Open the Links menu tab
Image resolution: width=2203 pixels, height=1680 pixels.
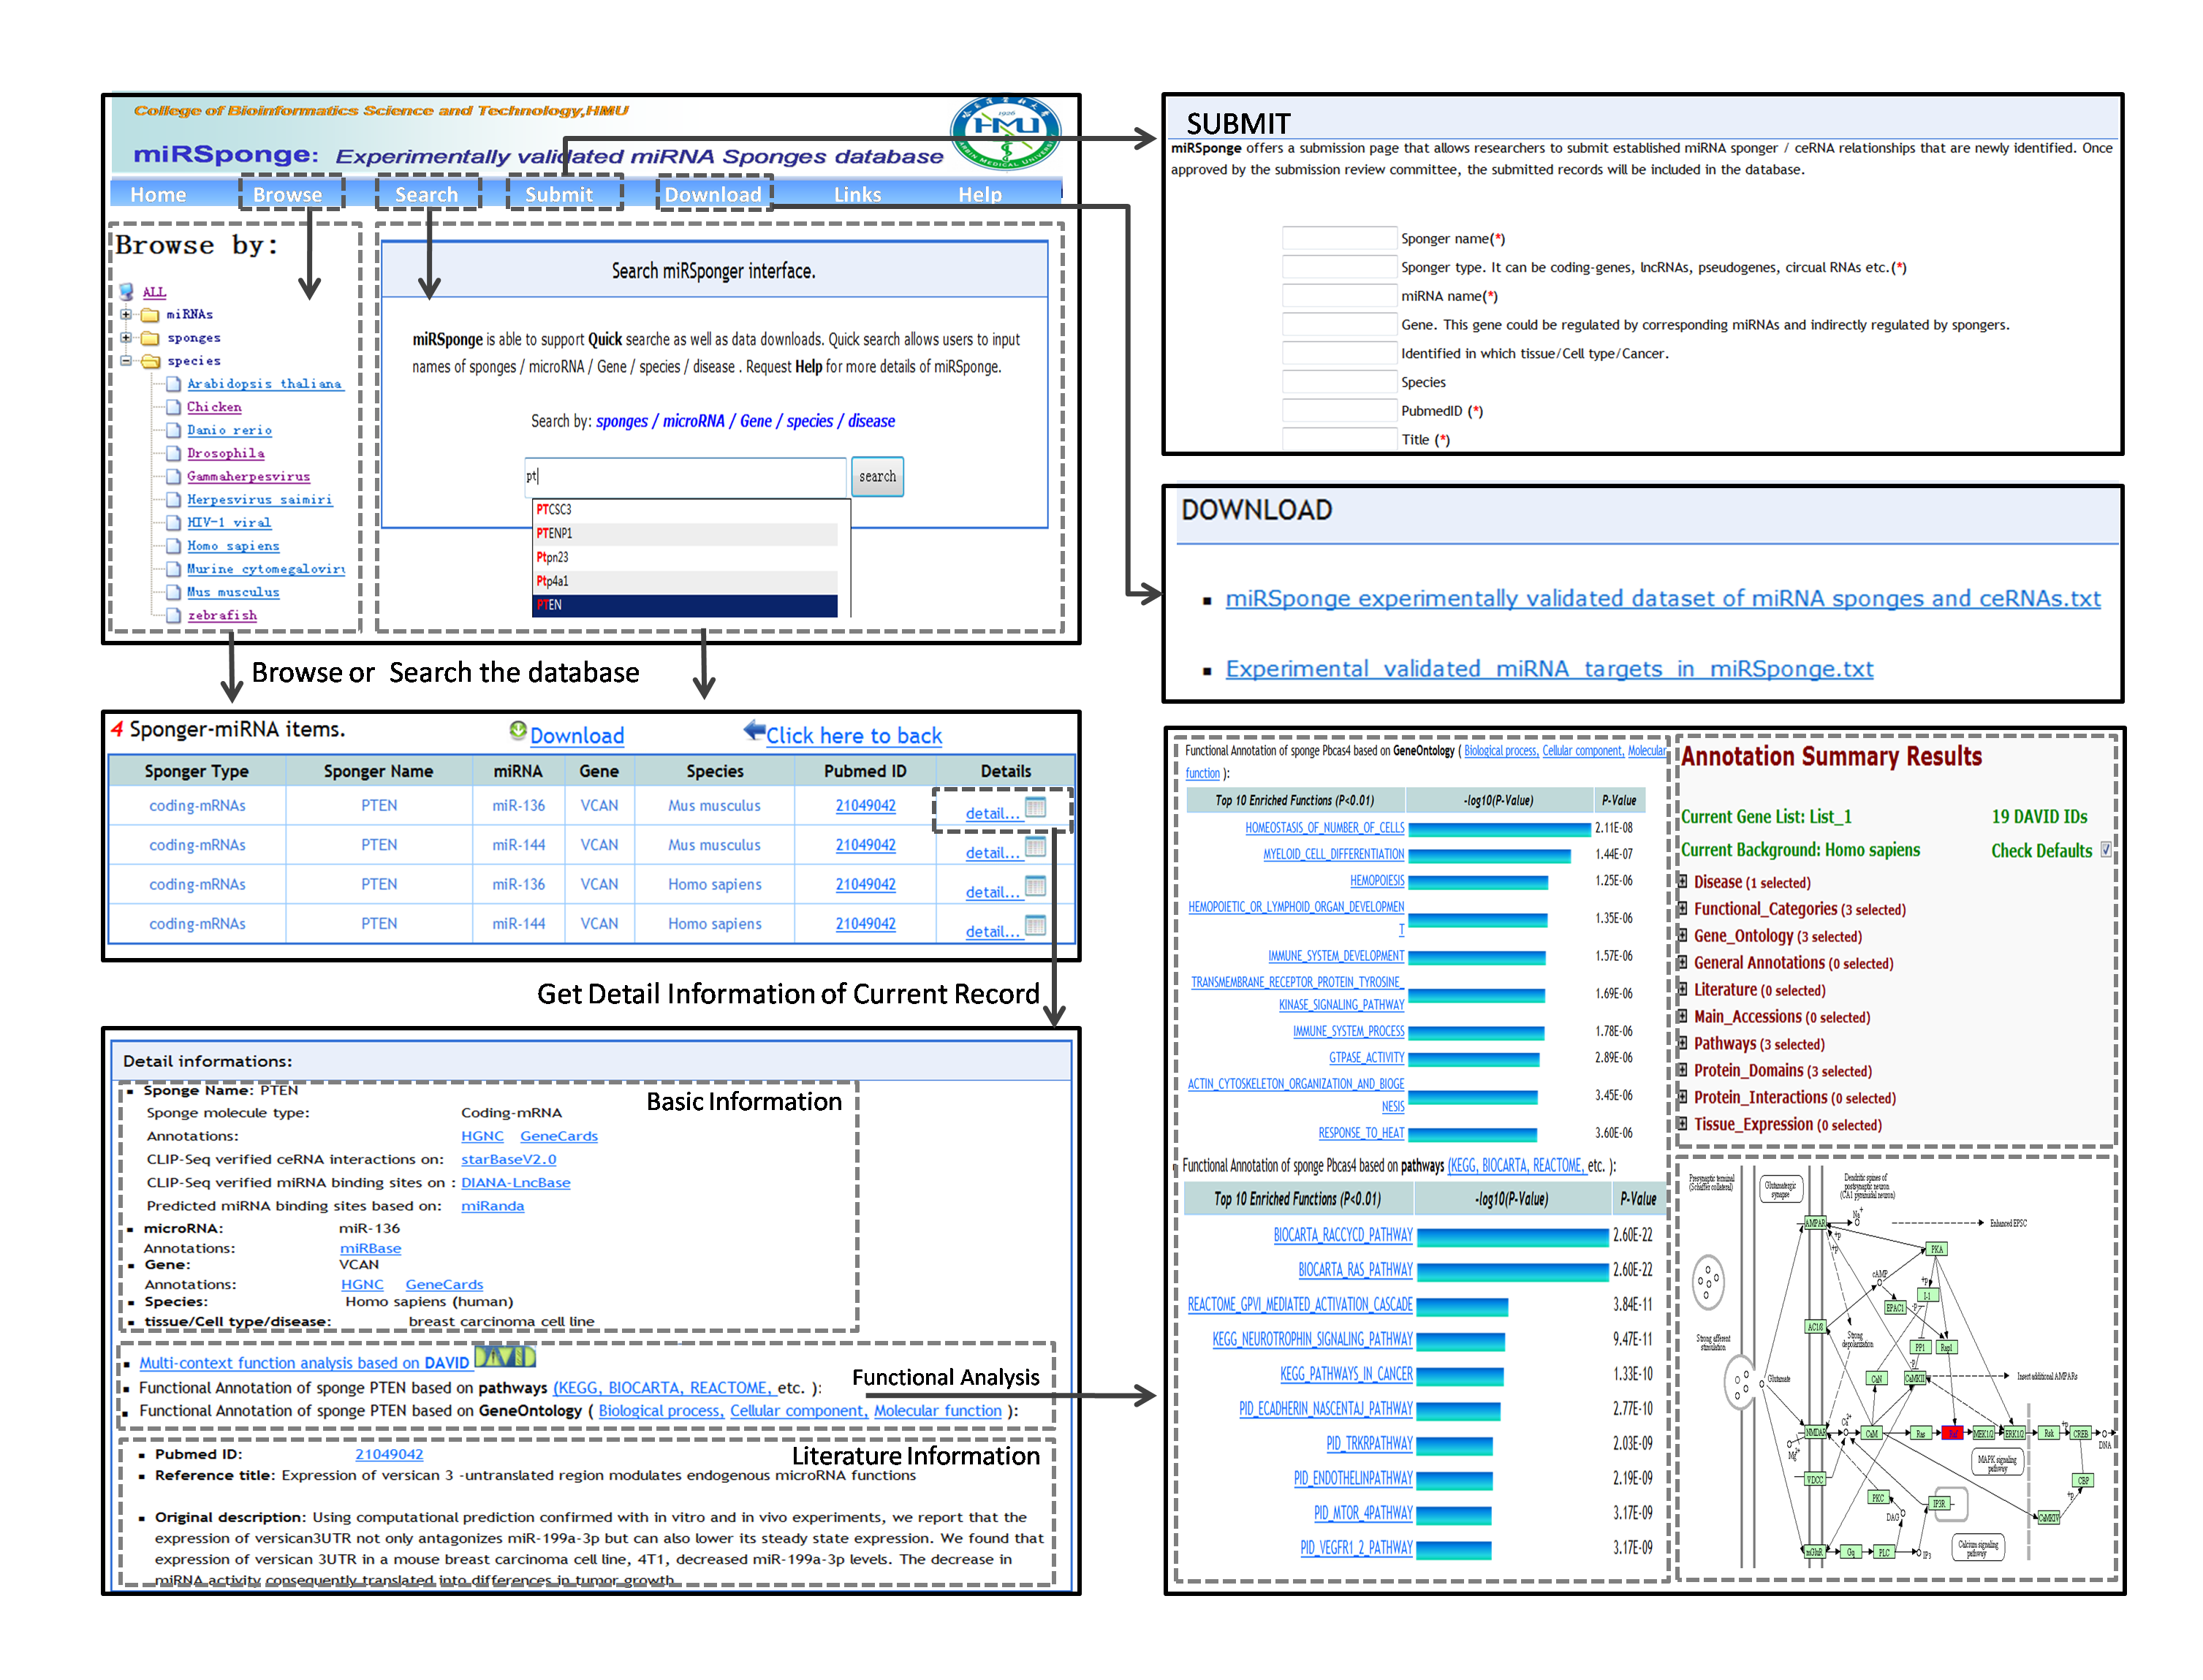857,194
